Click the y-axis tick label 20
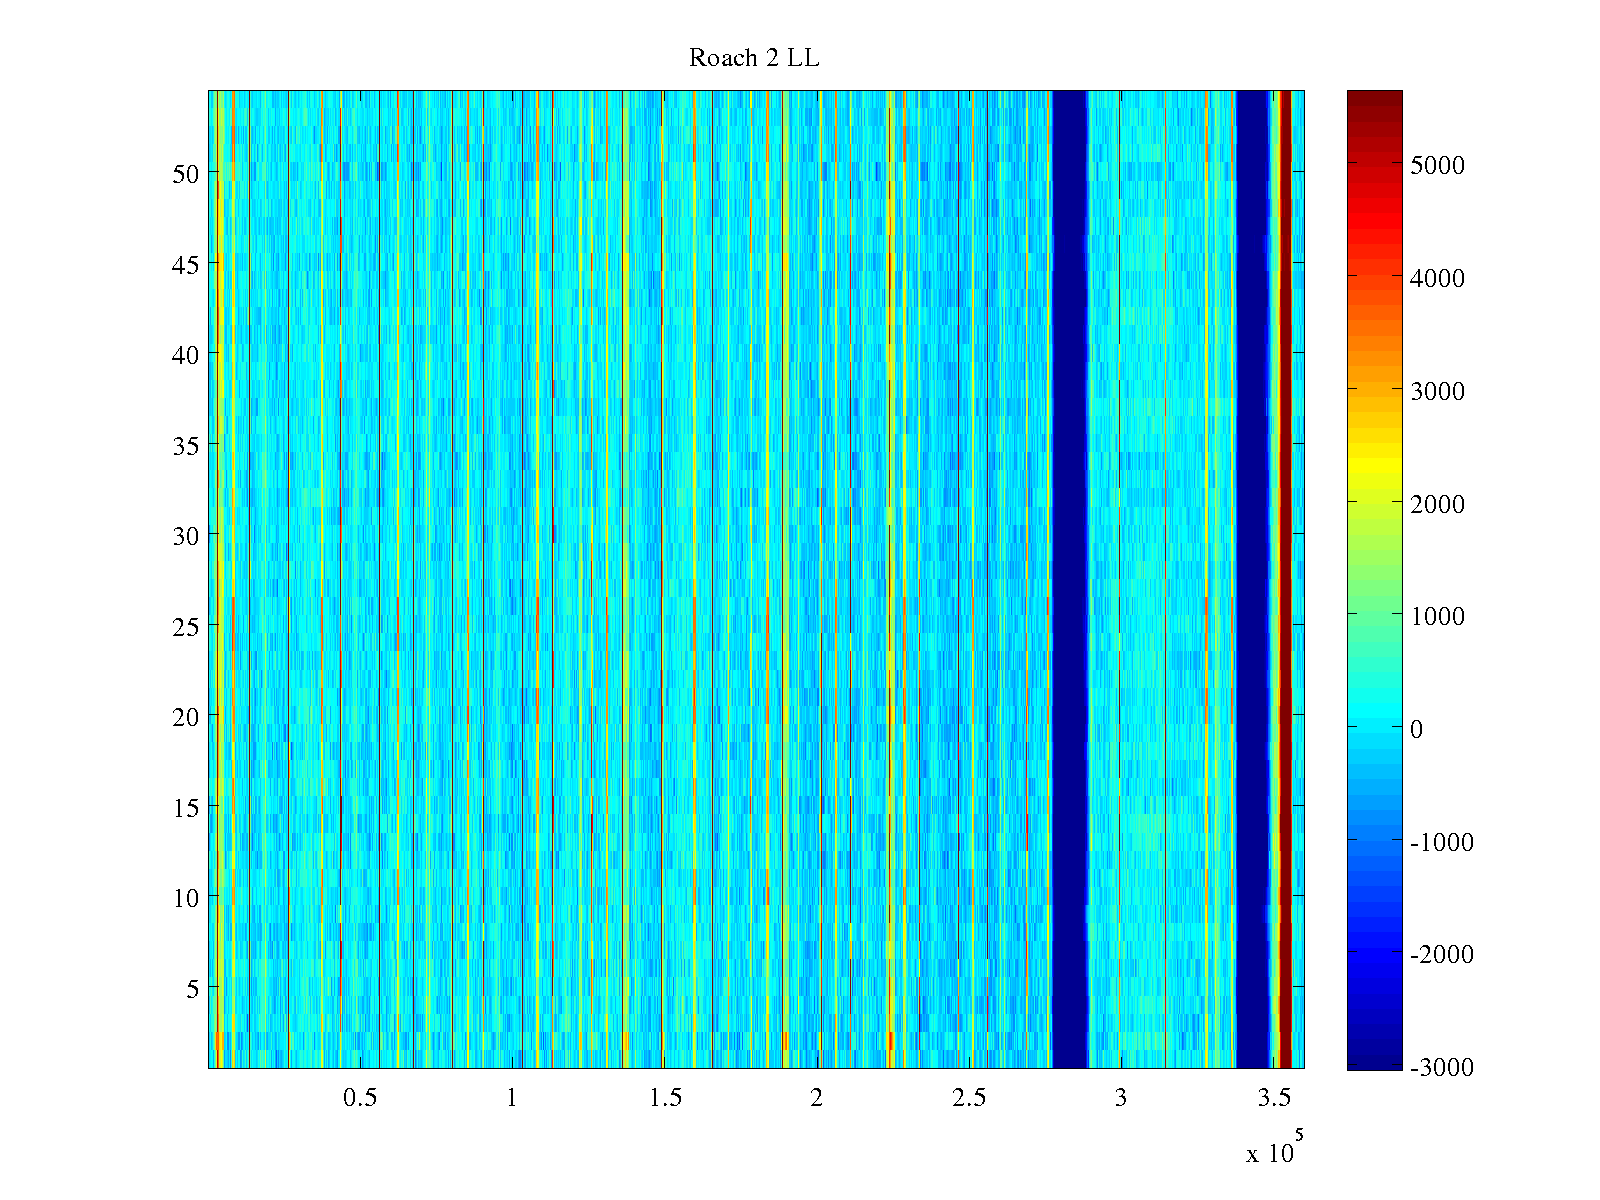Screen dimensions: 1600x1200 186,716
